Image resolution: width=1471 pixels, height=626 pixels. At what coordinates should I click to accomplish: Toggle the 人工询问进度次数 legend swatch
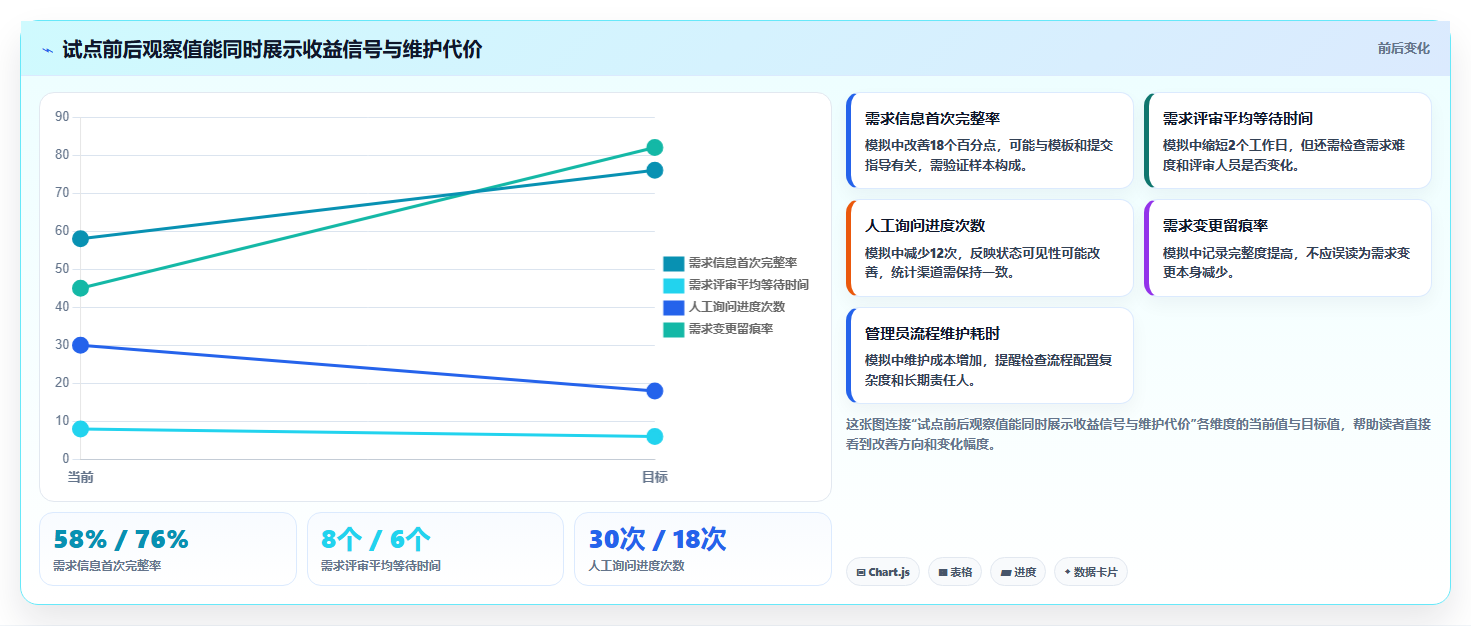tap(673, 307)
